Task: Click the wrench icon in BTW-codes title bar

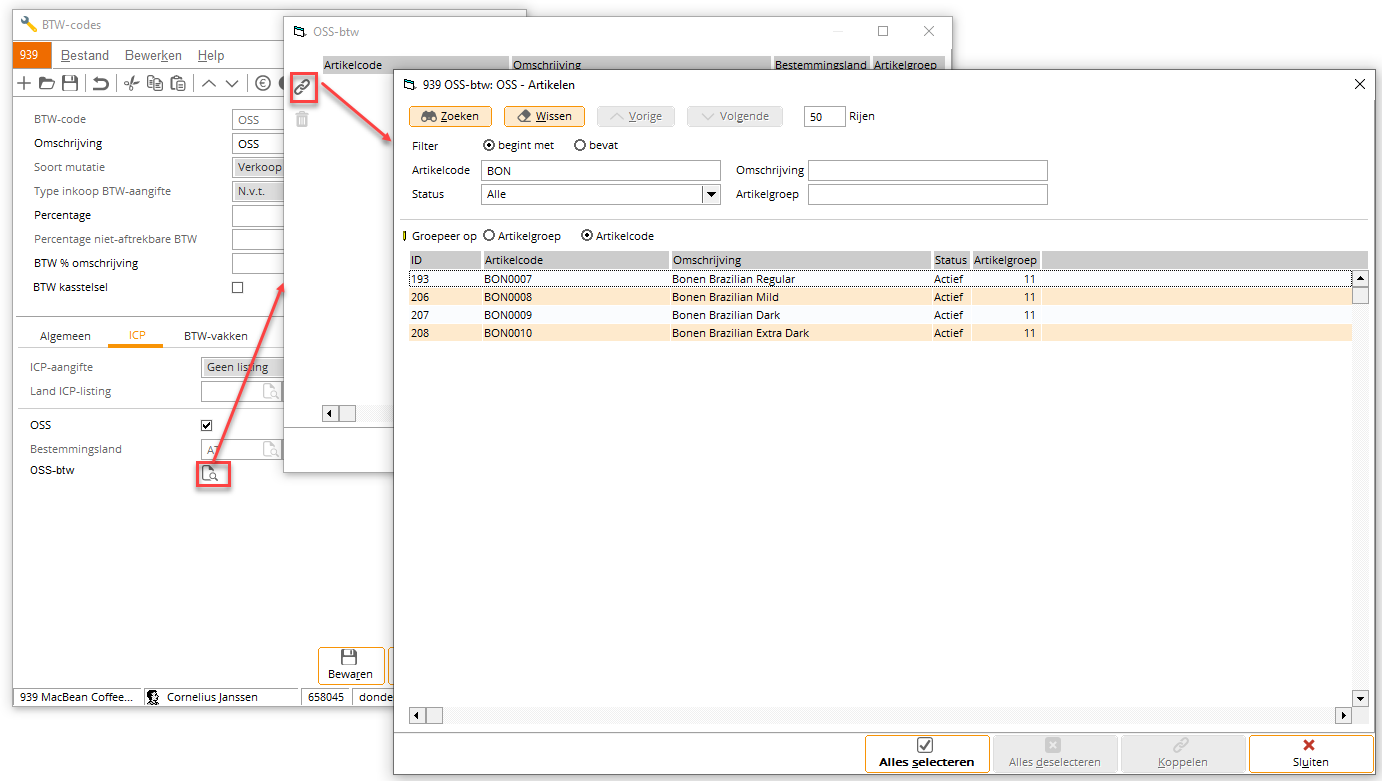Action: coord(29,24)
